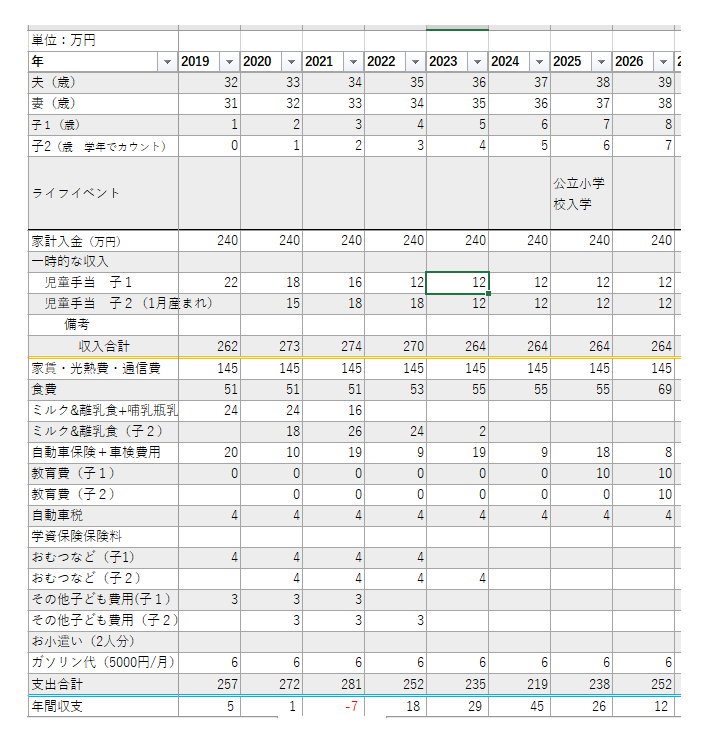Select the 夫（歳） row label

pos(103,83)
